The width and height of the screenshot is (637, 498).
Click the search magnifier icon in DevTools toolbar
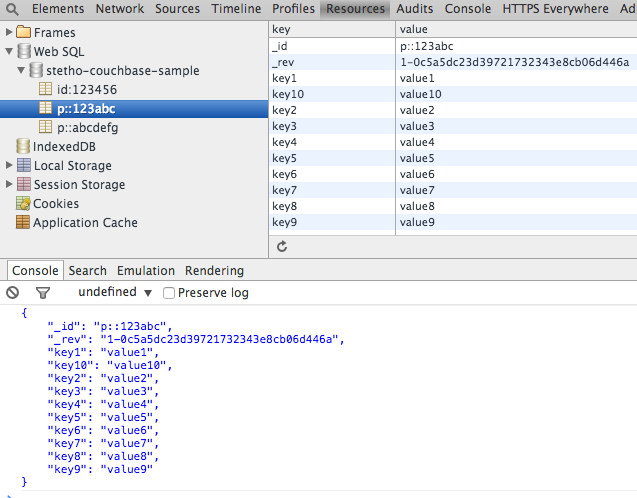(12, 9)
